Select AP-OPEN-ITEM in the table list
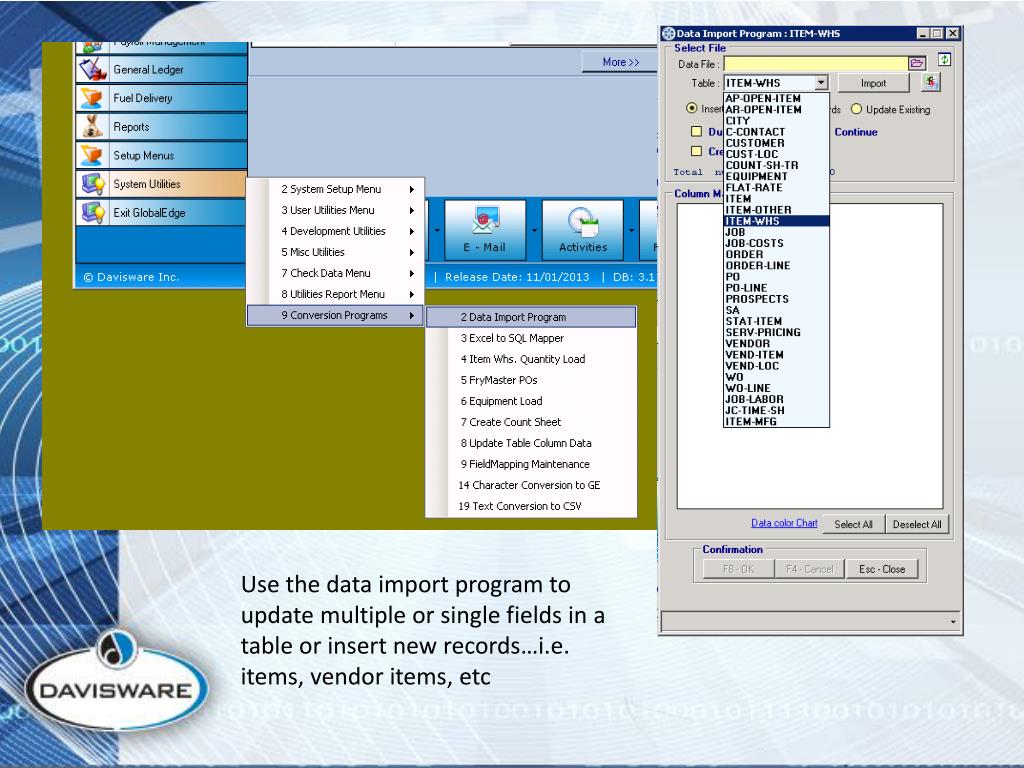The height and width of the screenshot is (768, 1024). [x=776, y=99]
